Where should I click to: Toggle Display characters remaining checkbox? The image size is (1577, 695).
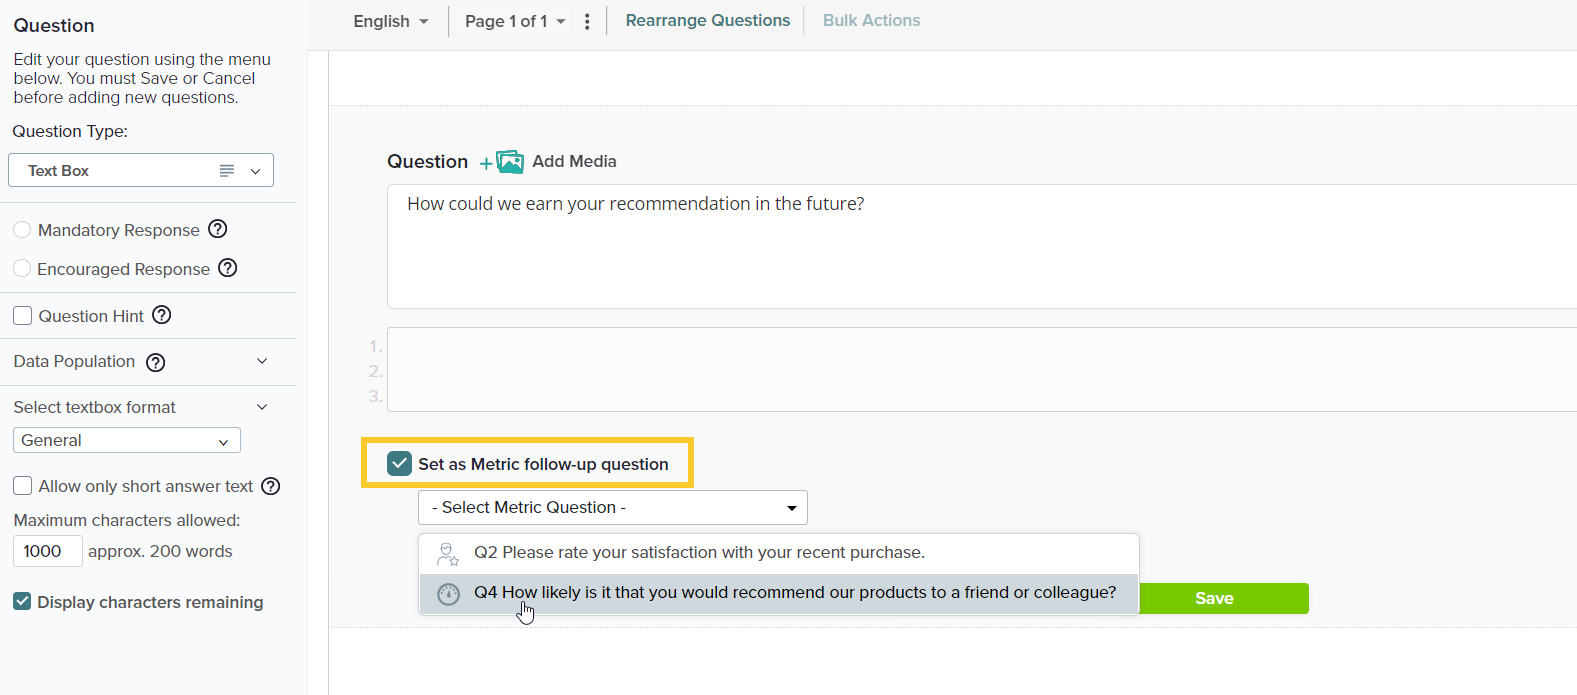point(22,601)
